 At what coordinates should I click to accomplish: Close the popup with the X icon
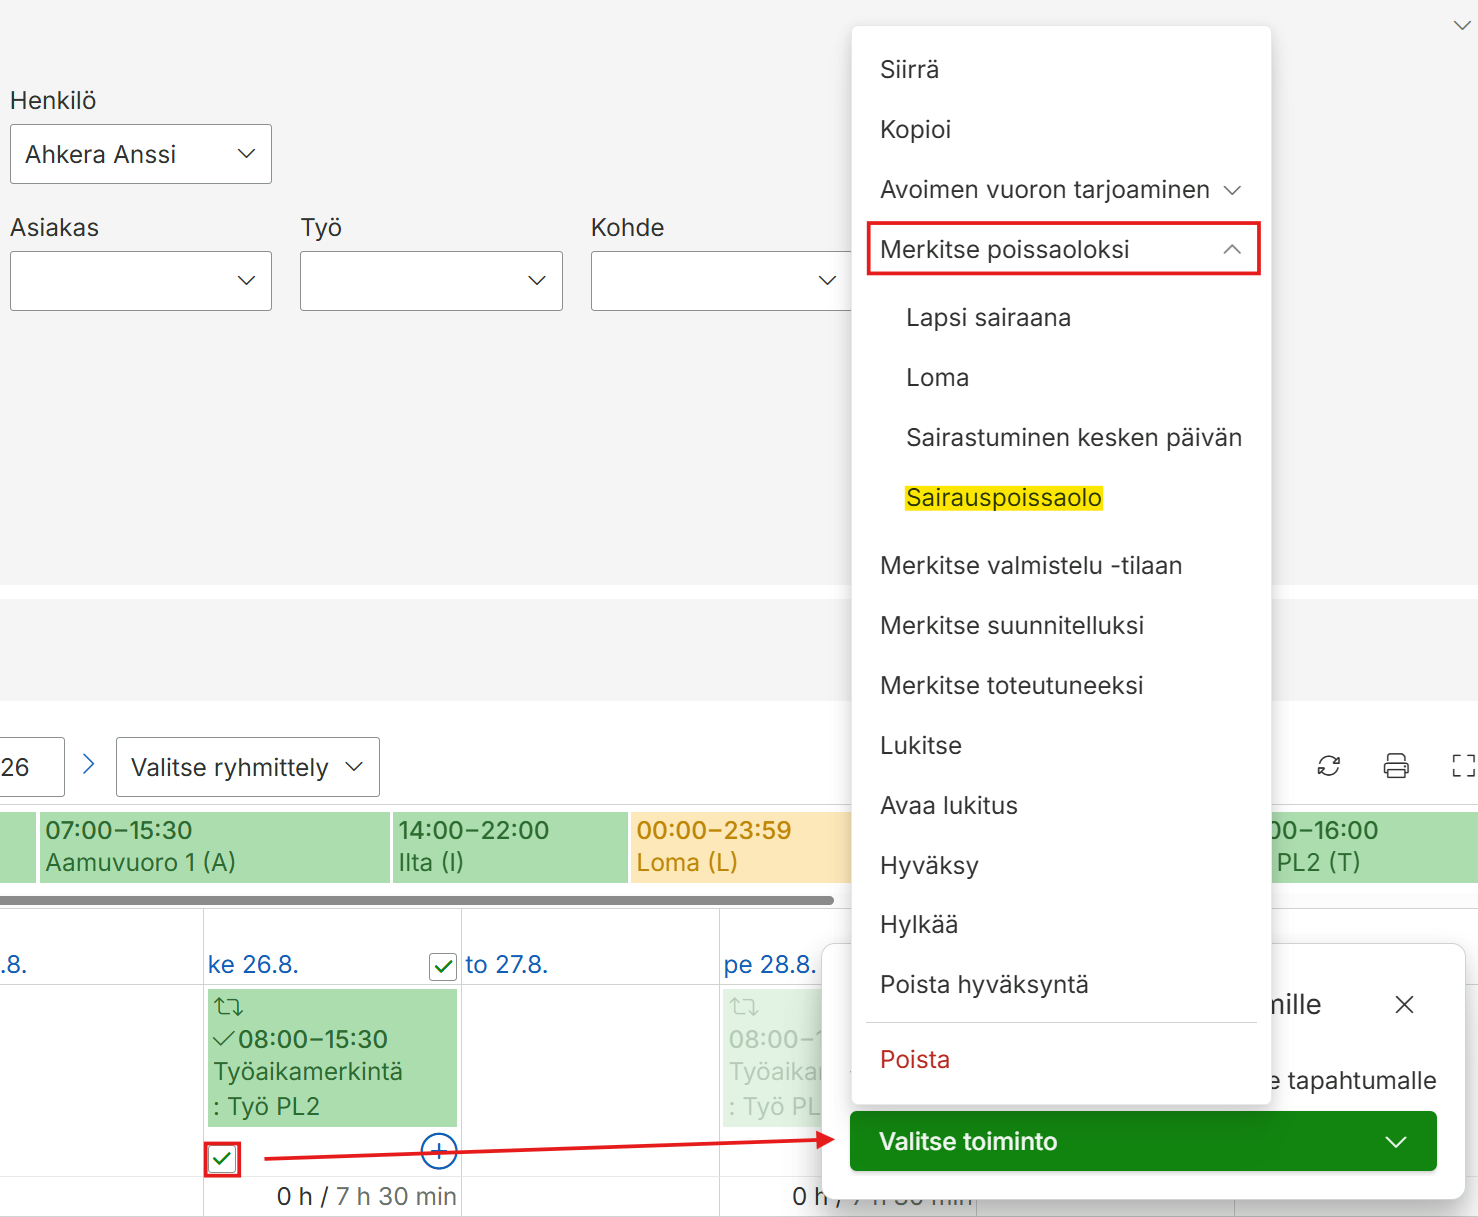coord(1404,1004)
